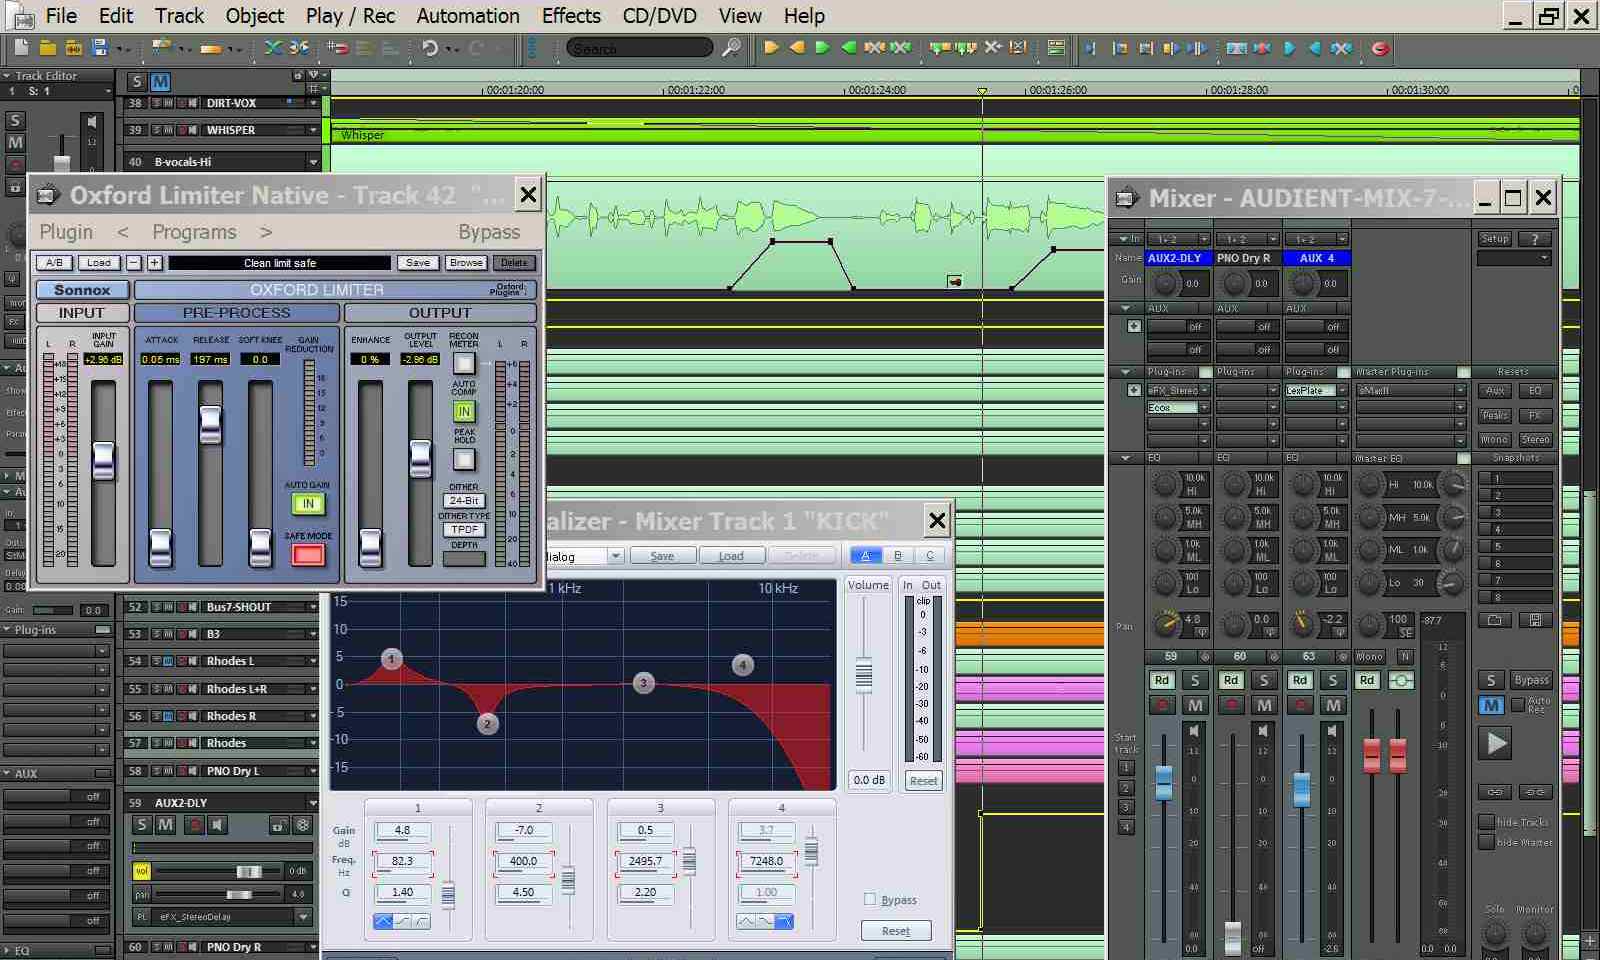The image size is (1600, 960).
Task: Toggle the RECON METER button
Action: pyautogui.click(x=464, y=363)
